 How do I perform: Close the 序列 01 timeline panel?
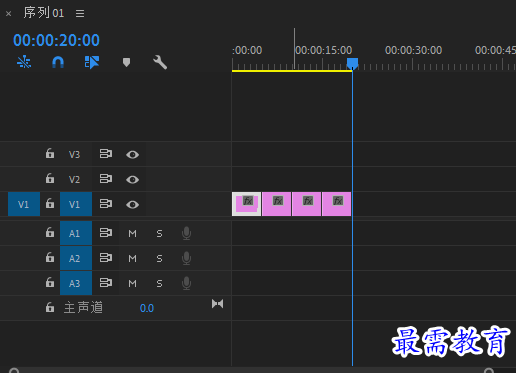click(9, 14)
